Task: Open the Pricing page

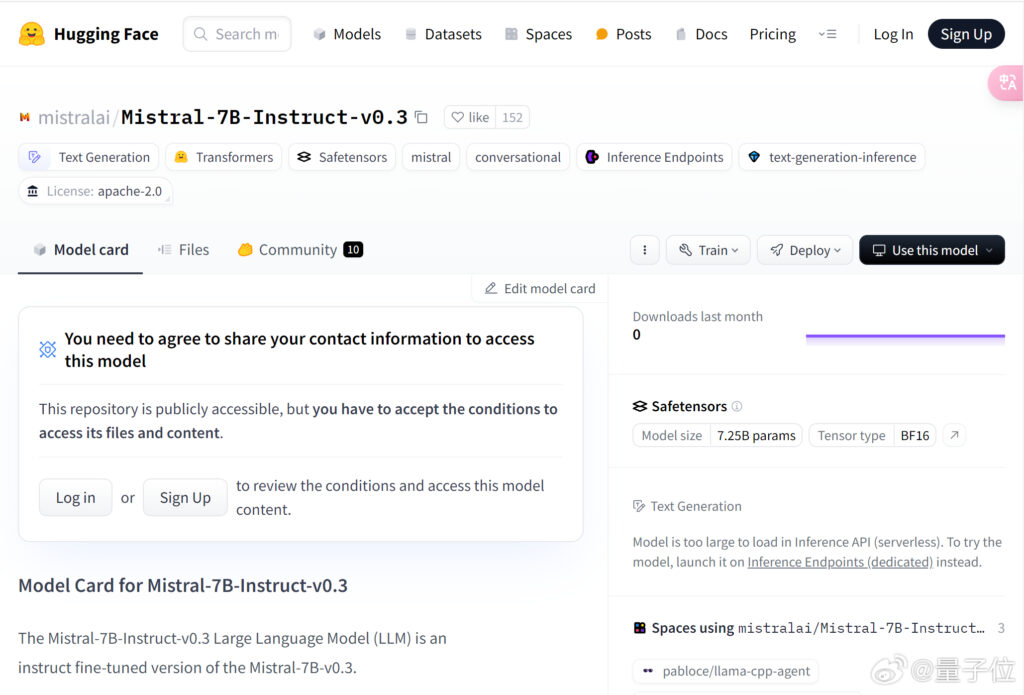Action: [x=773, y=34]
